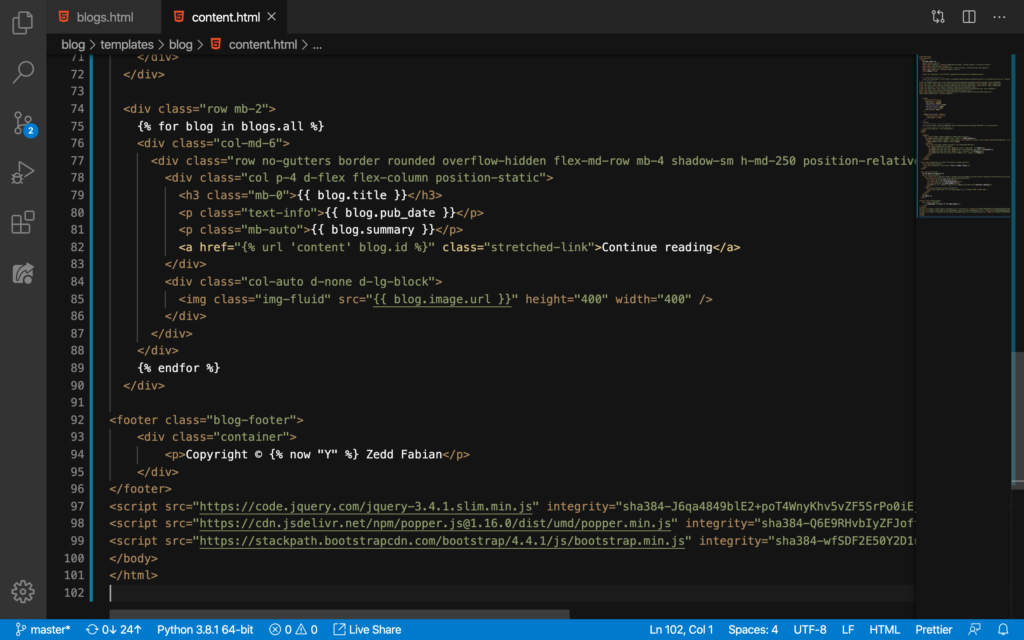
Task: Synchronize changes 0 down 24 up
Action: tap(114, 630)
